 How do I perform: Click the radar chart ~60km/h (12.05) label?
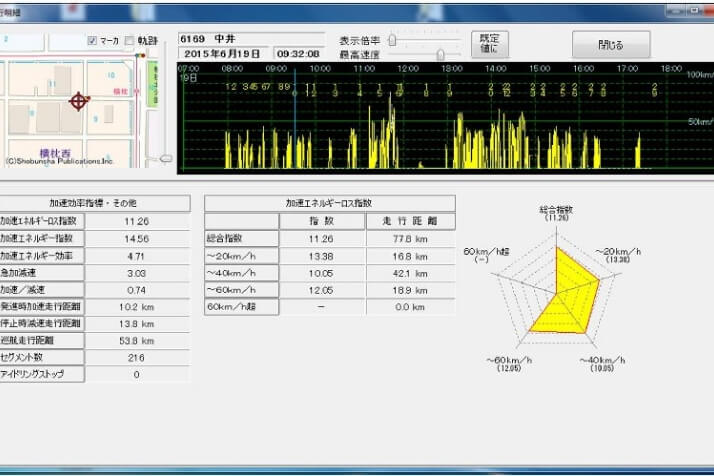click(x=509, y=364)
